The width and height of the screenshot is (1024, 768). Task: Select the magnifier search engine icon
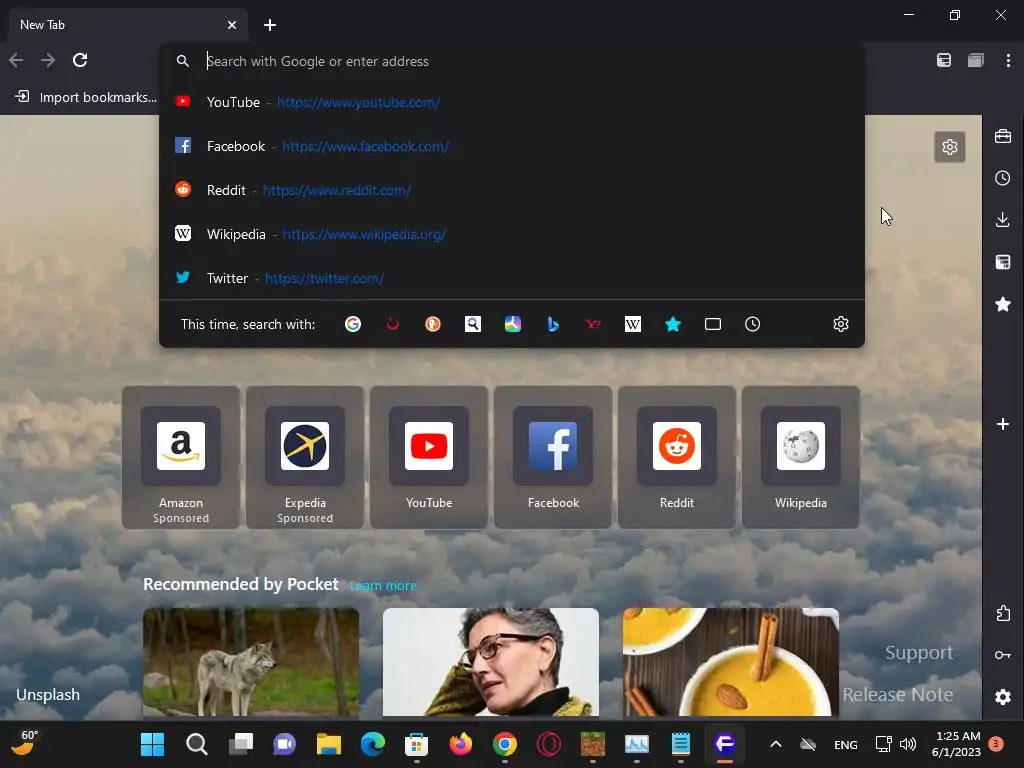[x=473, y=324]
